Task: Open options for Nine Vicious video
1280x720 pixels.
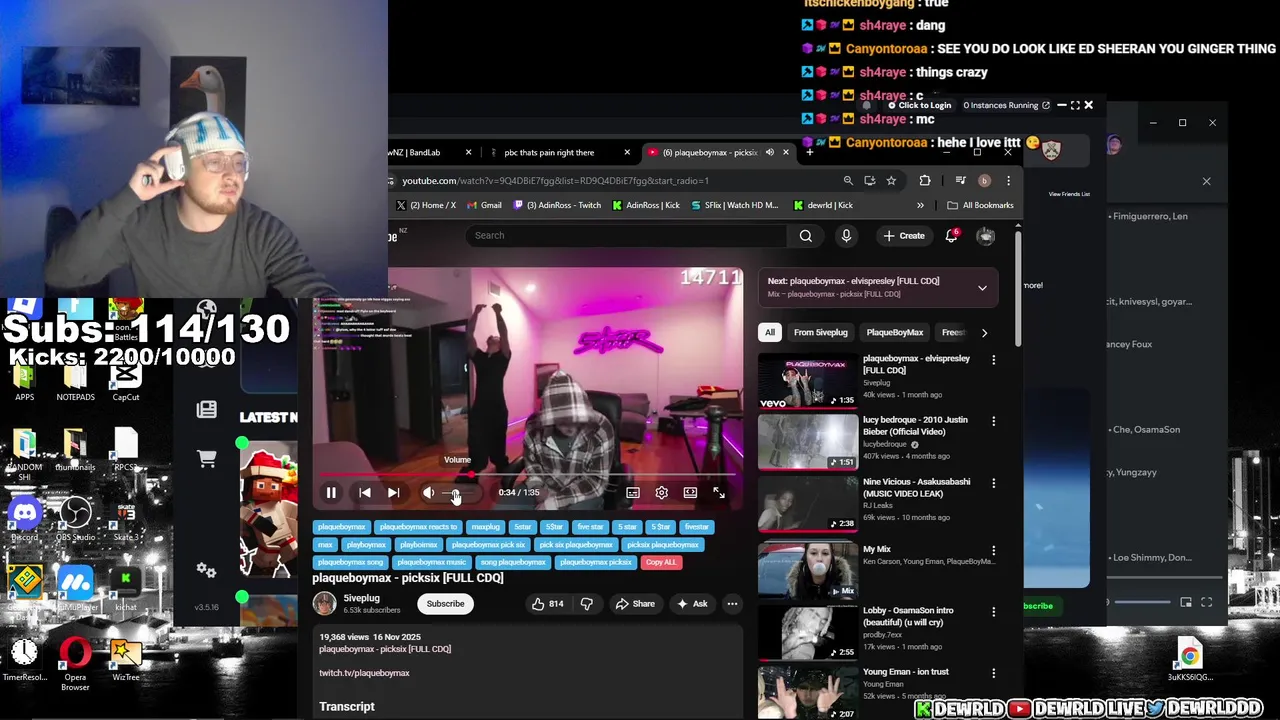Action: pos(993,483)
